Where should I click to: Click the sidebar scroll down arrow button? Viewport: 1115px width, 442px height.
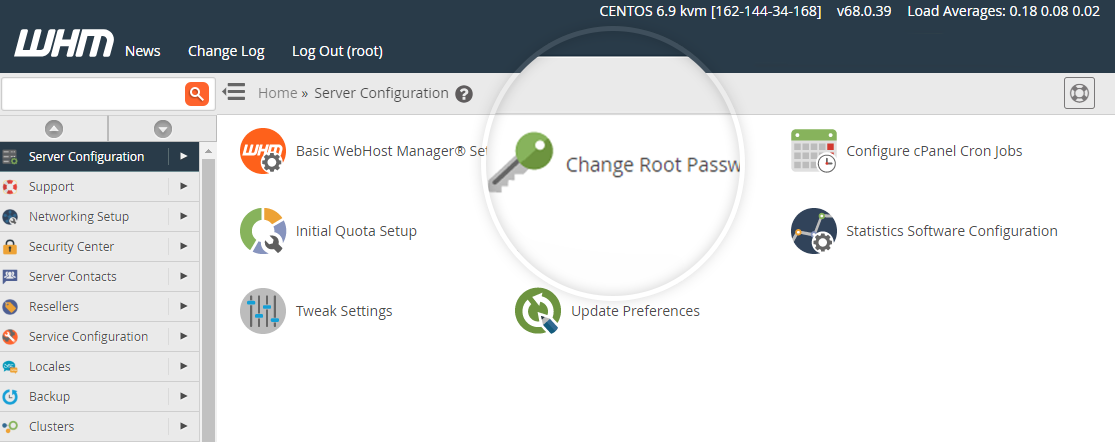(163, 128)
